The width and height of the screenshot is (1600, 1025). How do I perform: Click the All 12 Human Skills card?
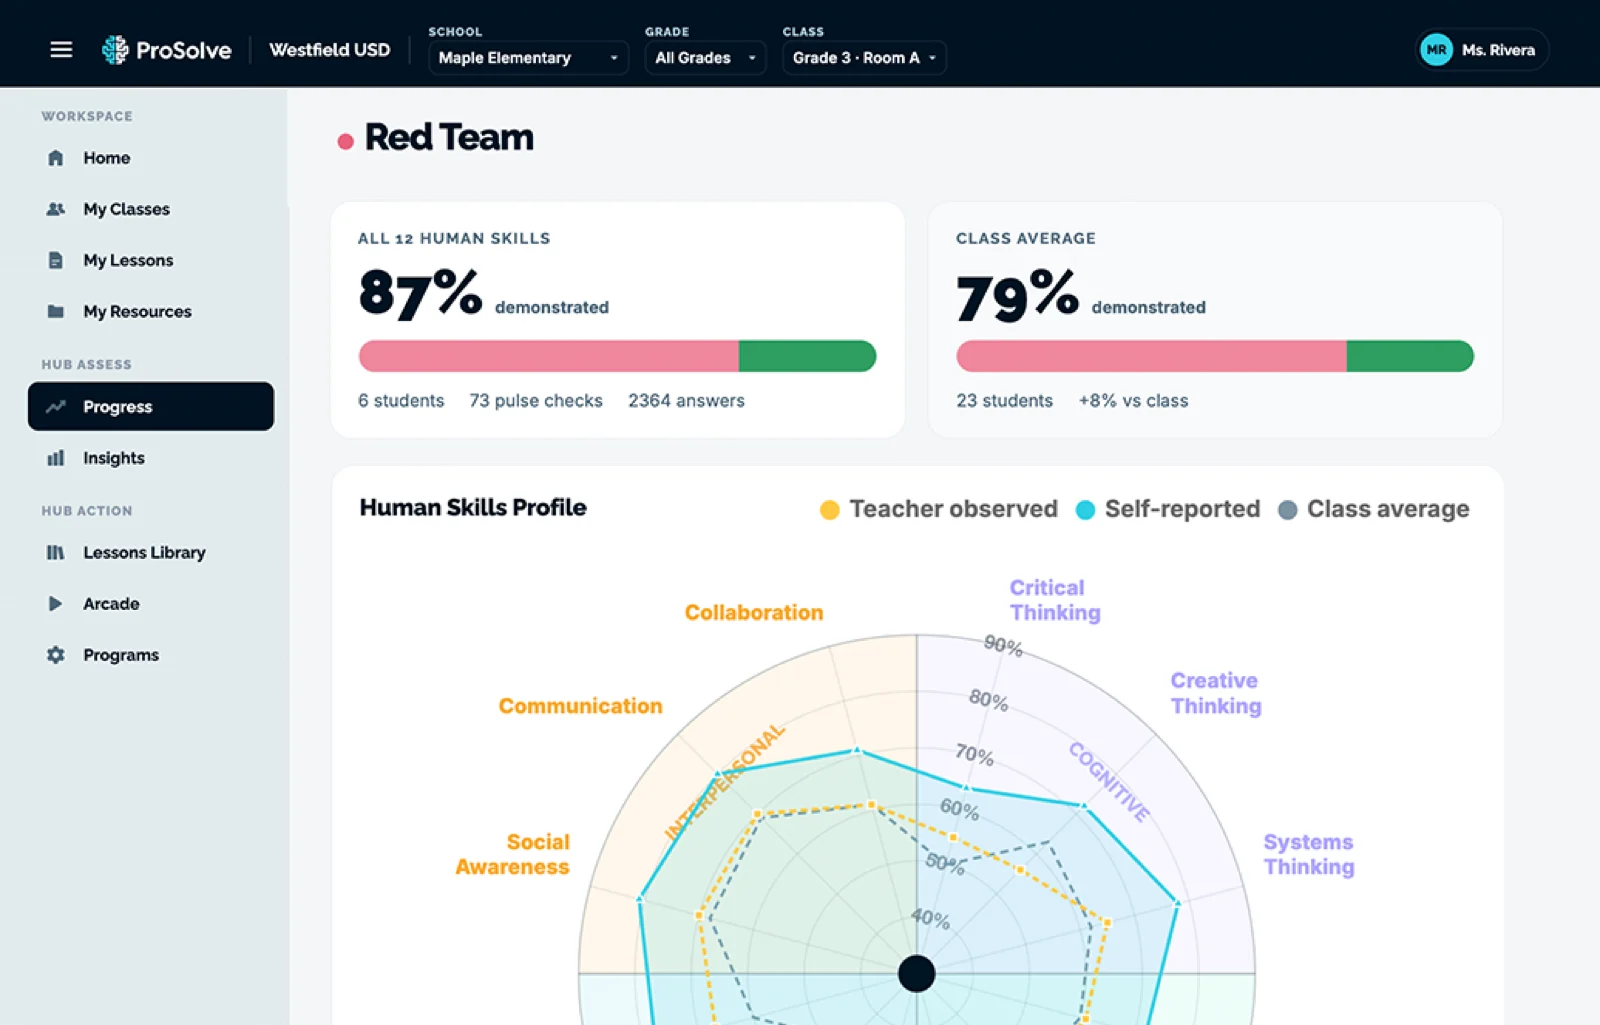coord(617,320)
